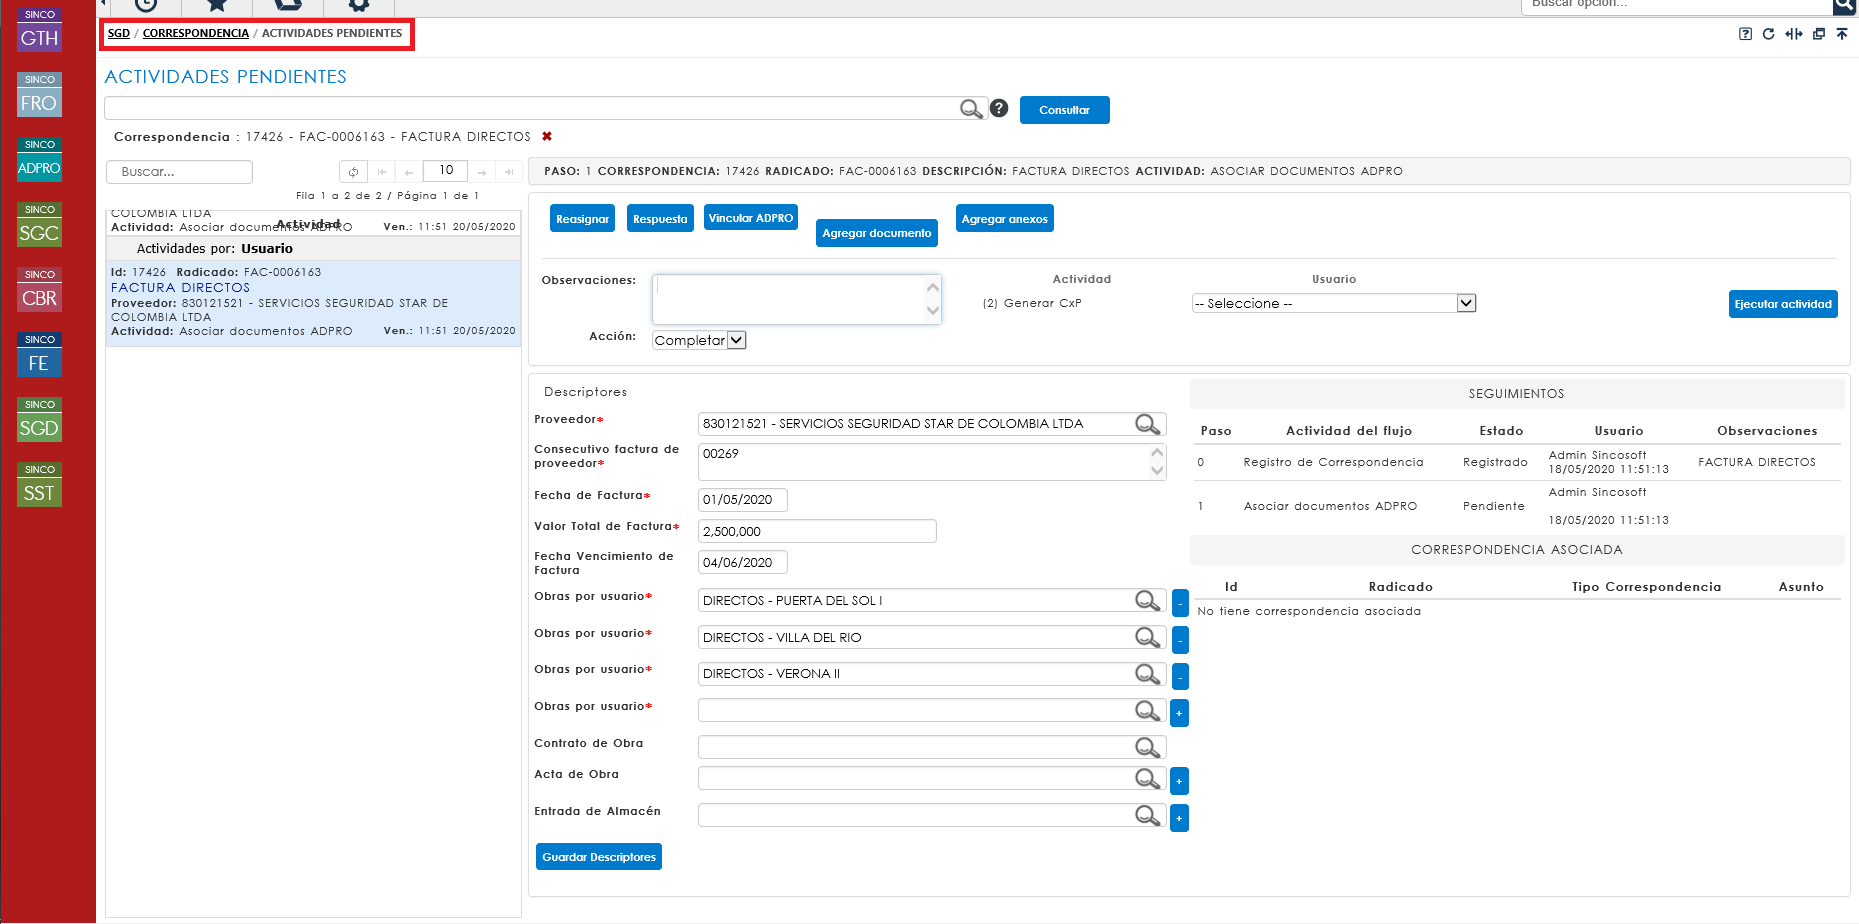Go to first page of activities list
Image resolution: width=1859 pixels, height=924 pixels.
tap(382, 172)
